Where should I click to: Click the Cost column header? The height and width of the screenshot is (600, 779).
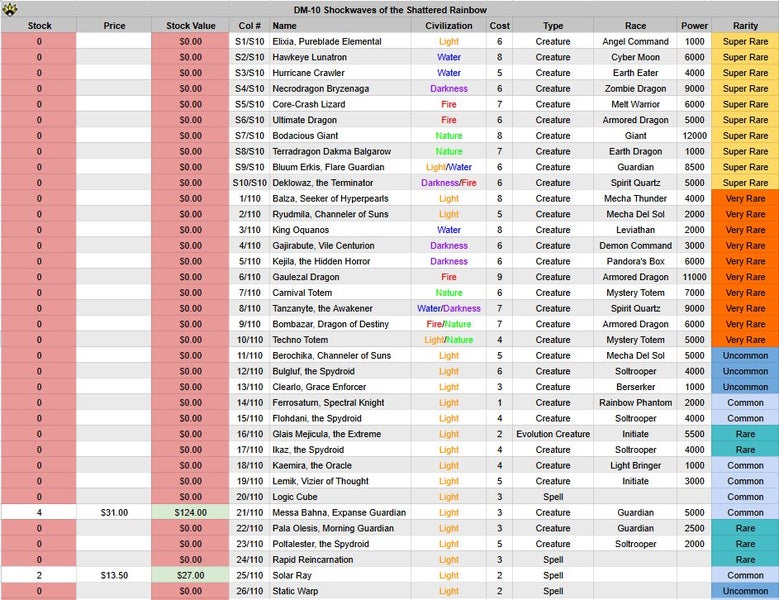499,26
